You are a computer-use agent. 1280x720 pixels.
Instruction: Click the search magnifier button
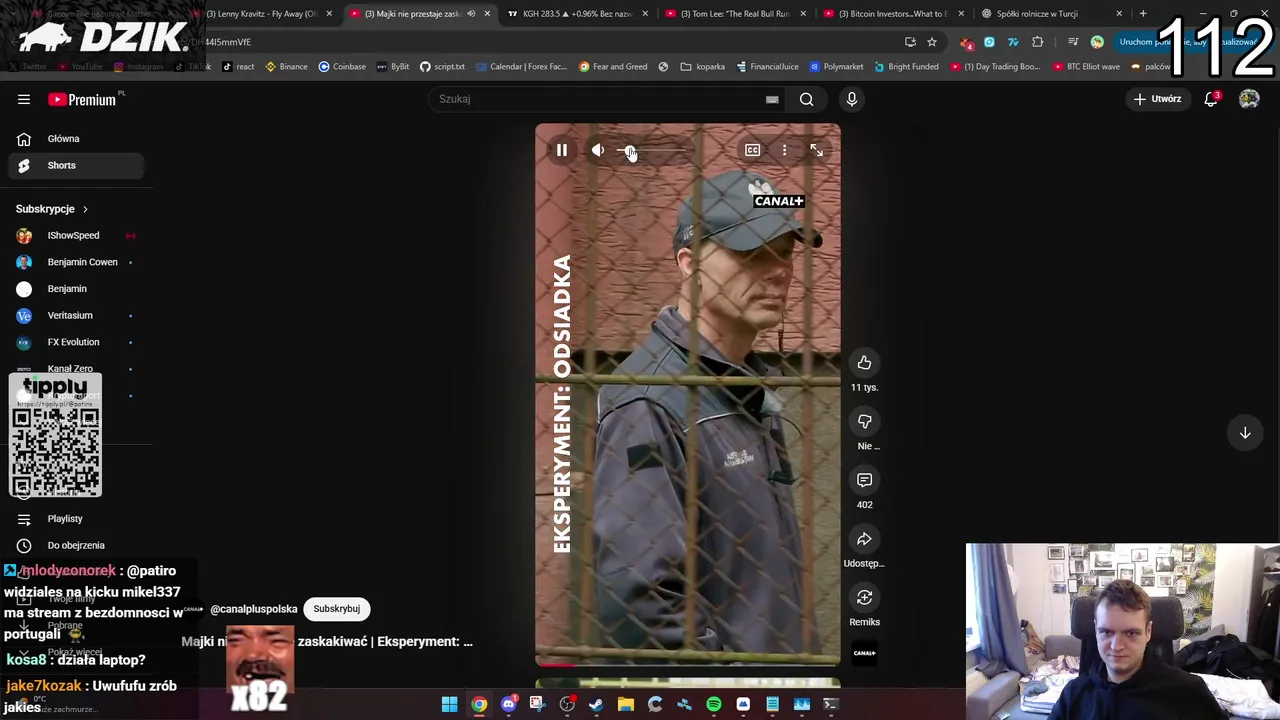pos(806,99)
